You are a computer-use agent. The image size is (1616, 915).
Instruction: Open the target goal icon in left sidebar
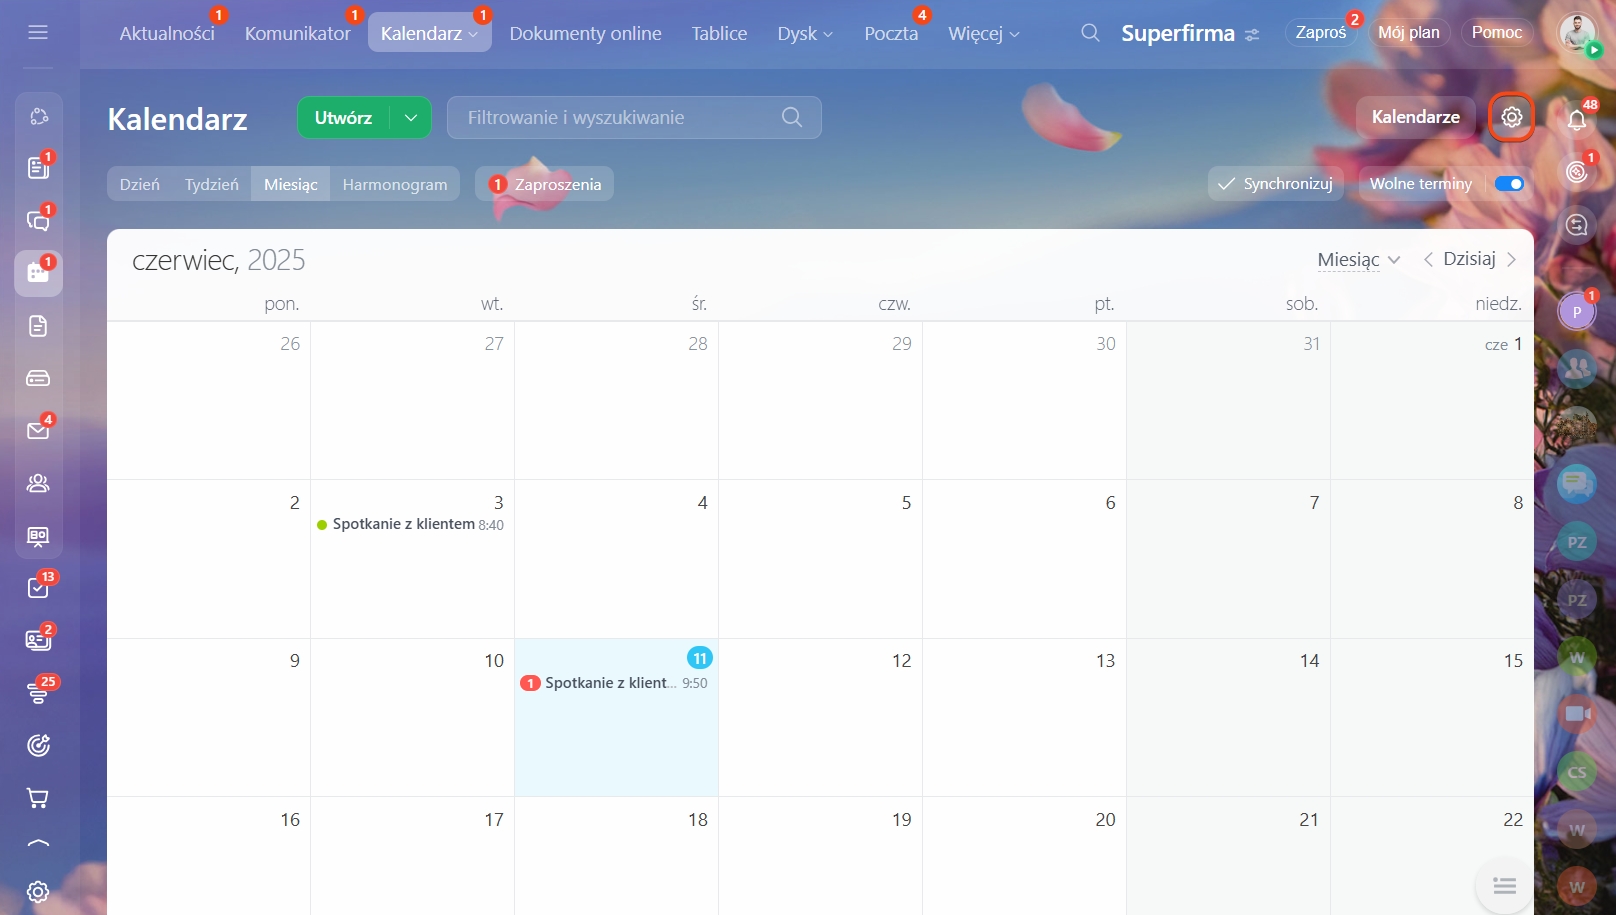point(38,745)
